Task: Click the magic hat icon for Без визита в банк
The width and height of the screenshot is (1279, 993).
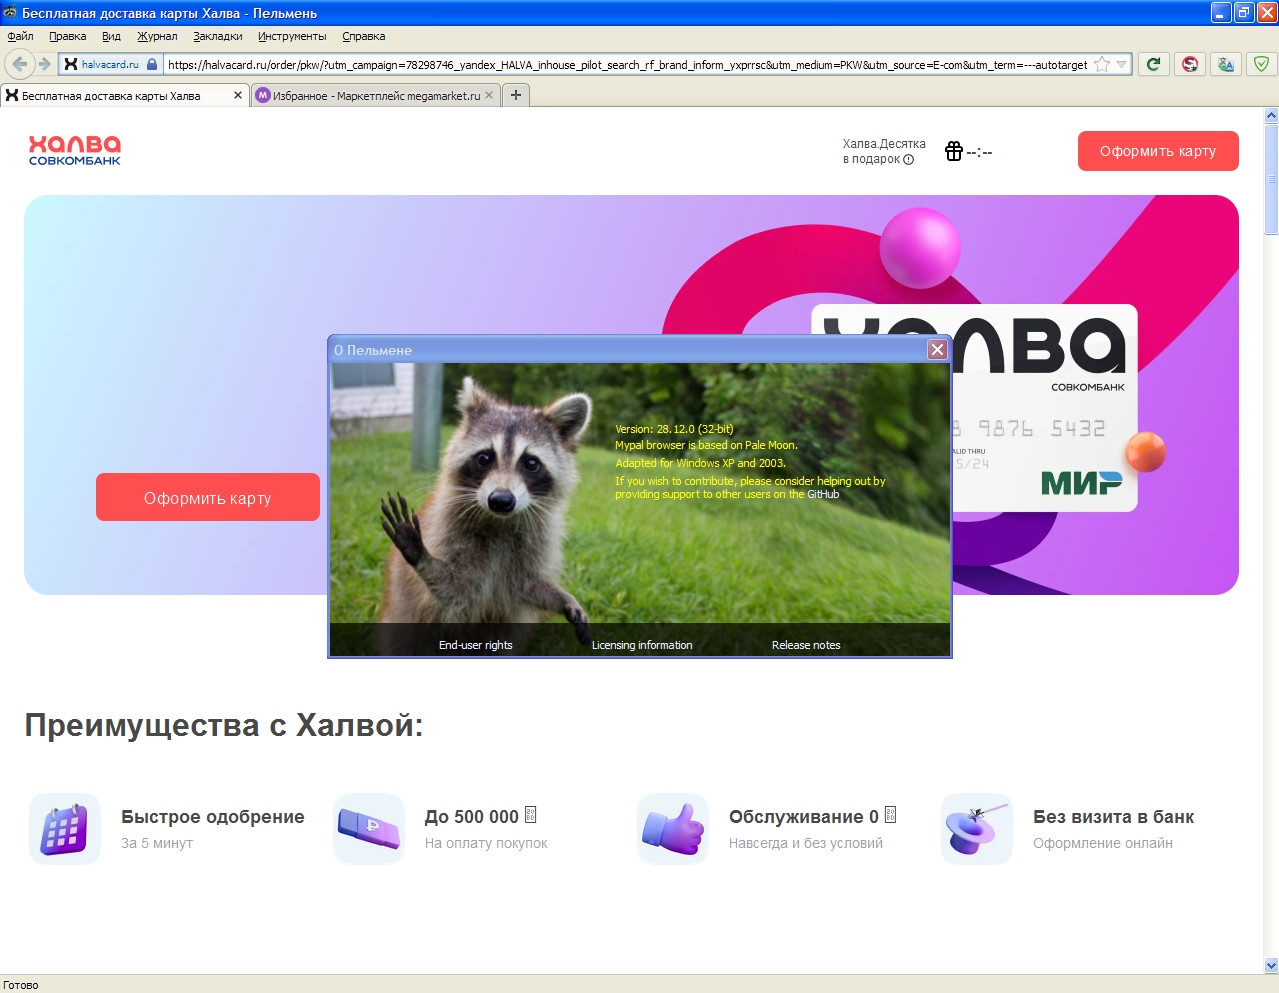Action: pyautogui.click(x=977, y=829)
